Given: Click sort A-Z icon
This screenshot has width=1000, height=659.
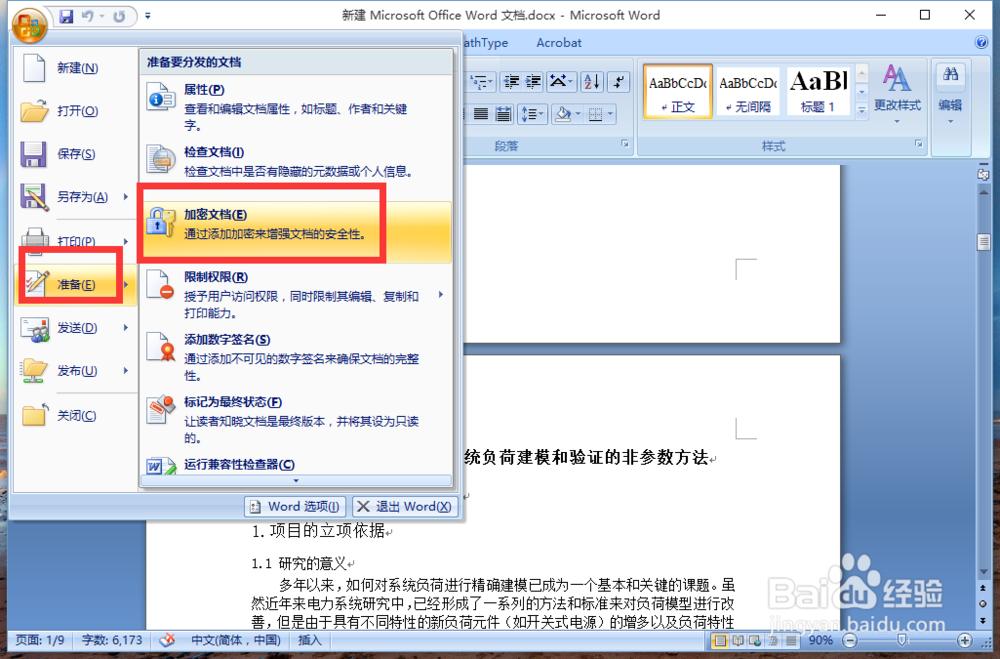Looking at the screenshot, I should 592,82.
